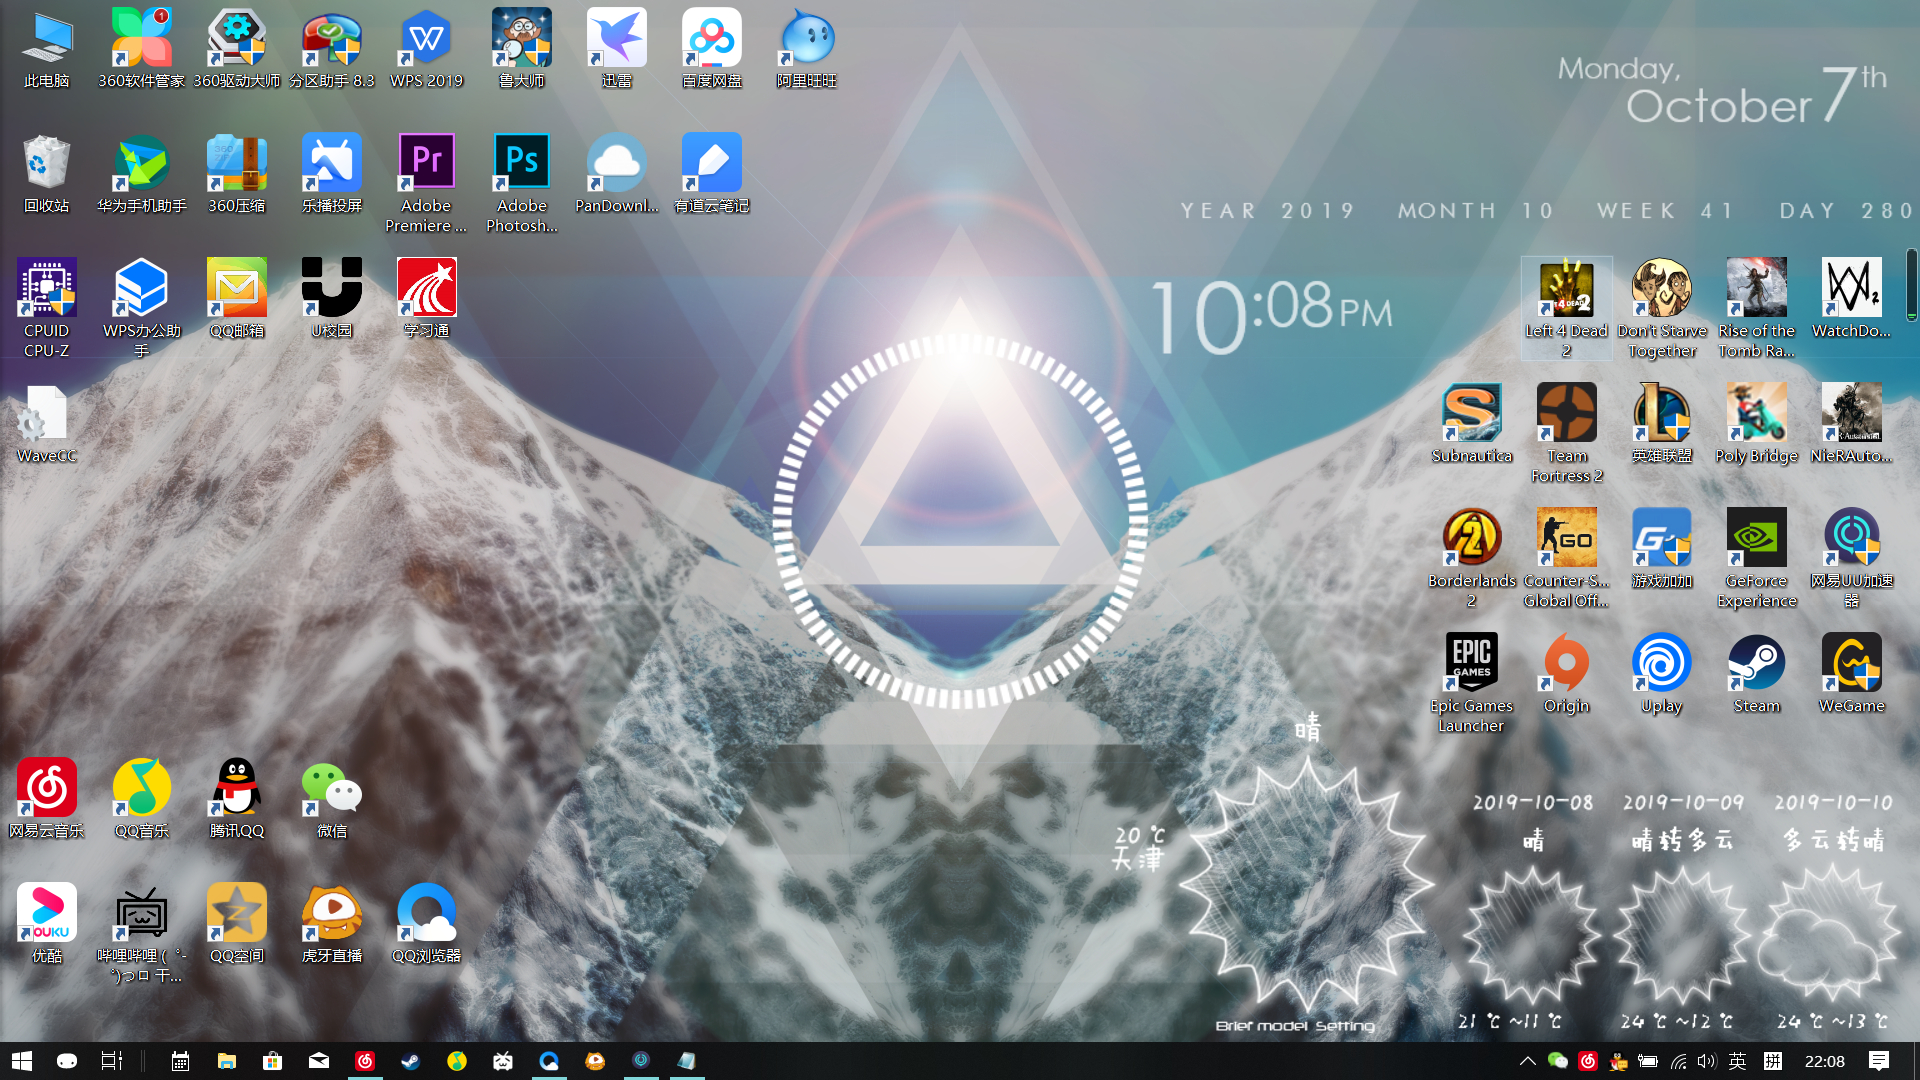Image resolution: width=1920 pixels, height=1080 pixels.
Task: Toggle English input mode indicator 英
Action: [x=1737, y=1061]
